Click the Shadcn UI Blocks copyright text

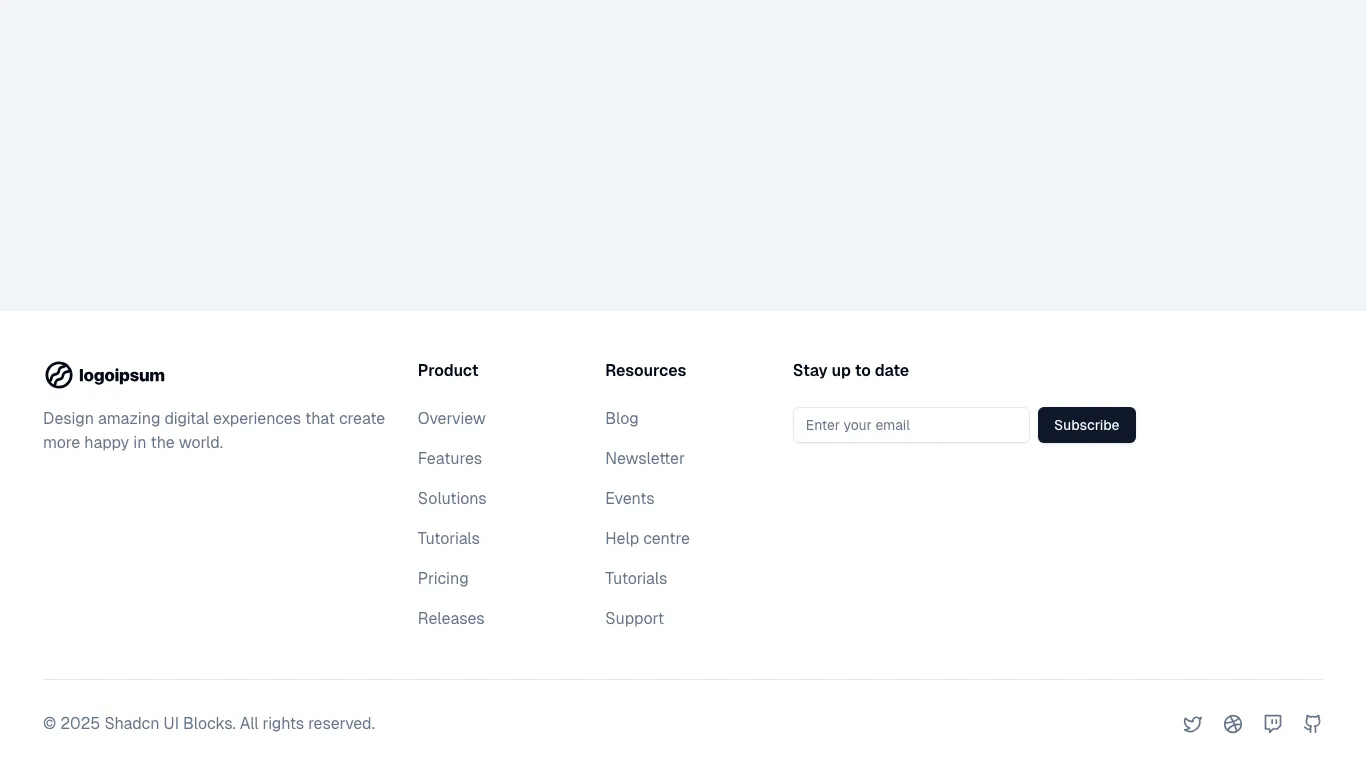pos(208,723)
